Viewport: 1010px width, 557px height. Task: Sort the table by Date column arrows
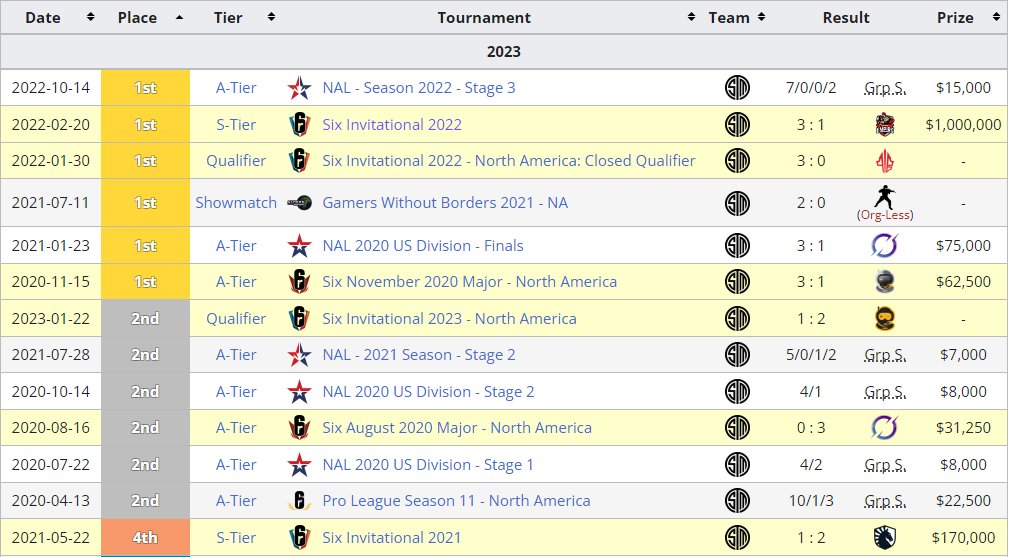tap(90, 17)
